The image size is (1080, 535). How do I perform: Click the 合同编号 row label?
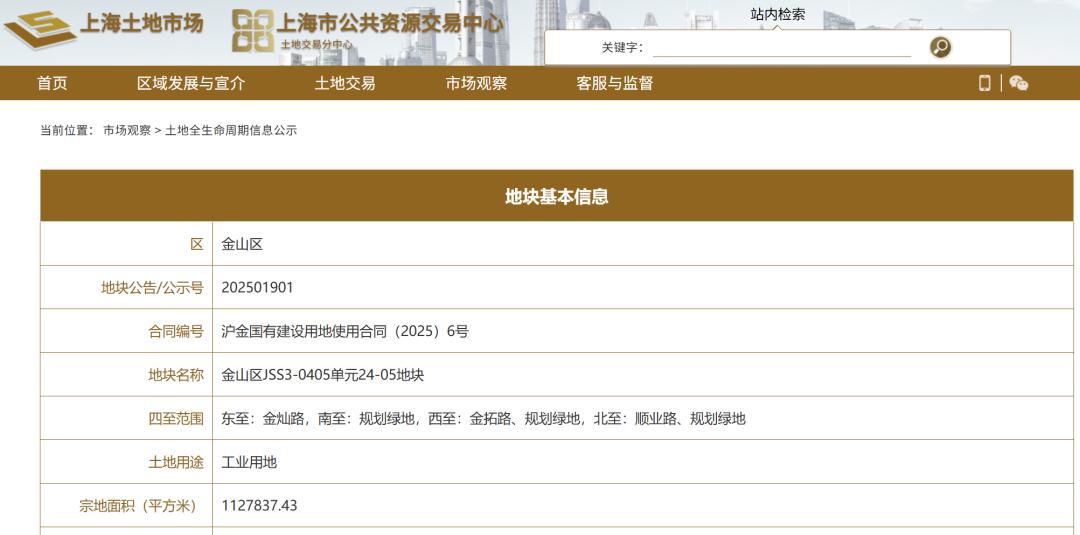tap(176, 331)
